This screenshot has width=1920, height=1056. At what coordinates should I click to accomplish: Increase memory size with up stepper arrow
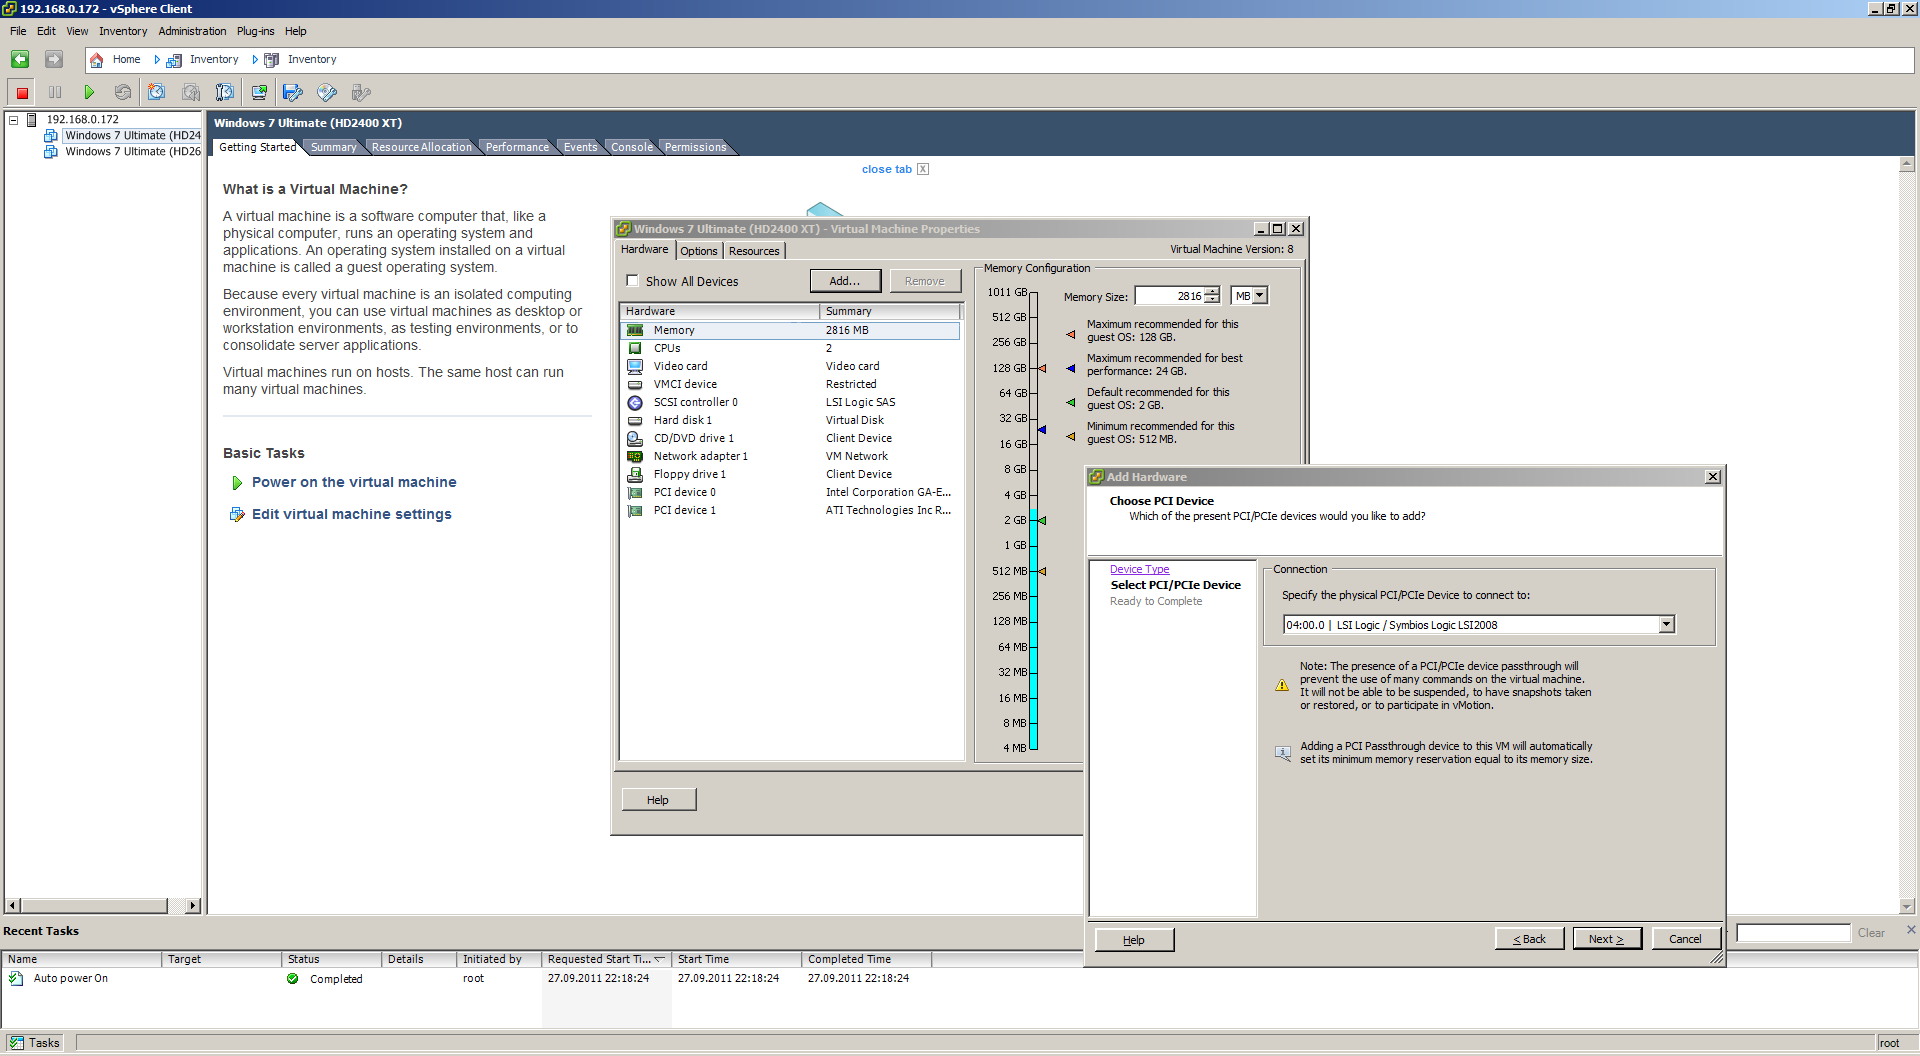(x=1212, y=292)
